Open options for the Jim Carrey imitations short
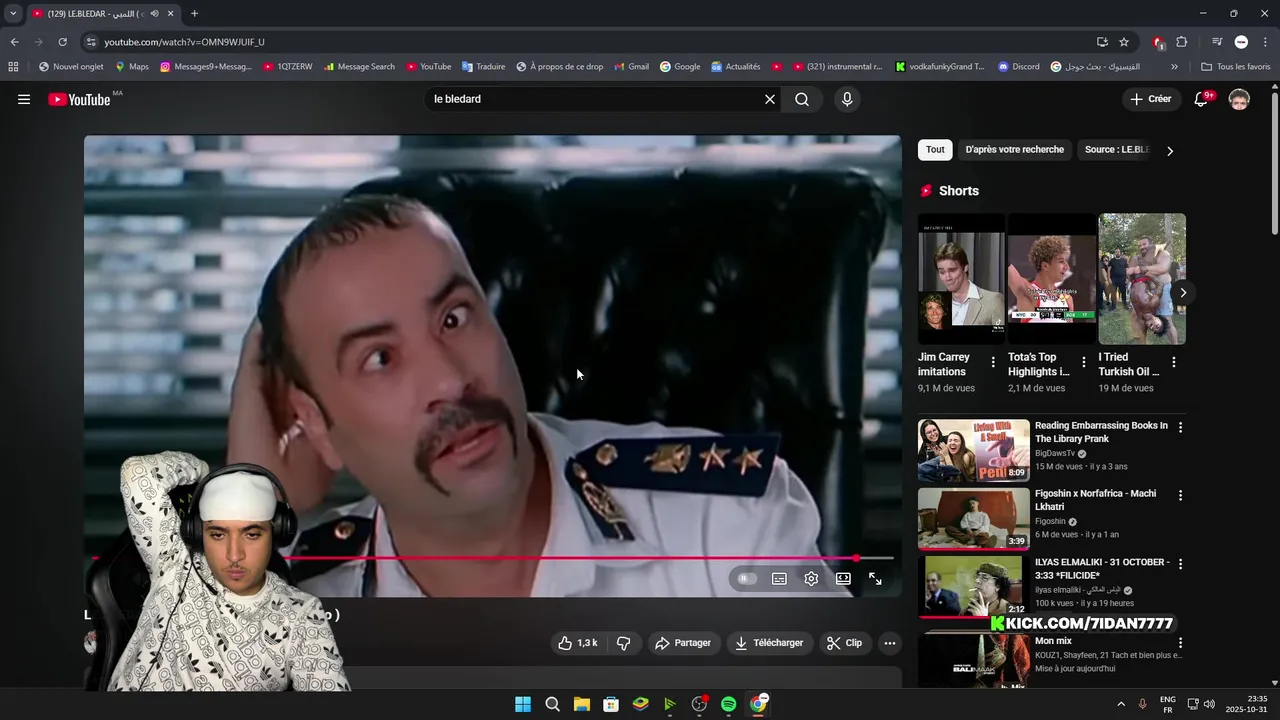 click(993, 362)
